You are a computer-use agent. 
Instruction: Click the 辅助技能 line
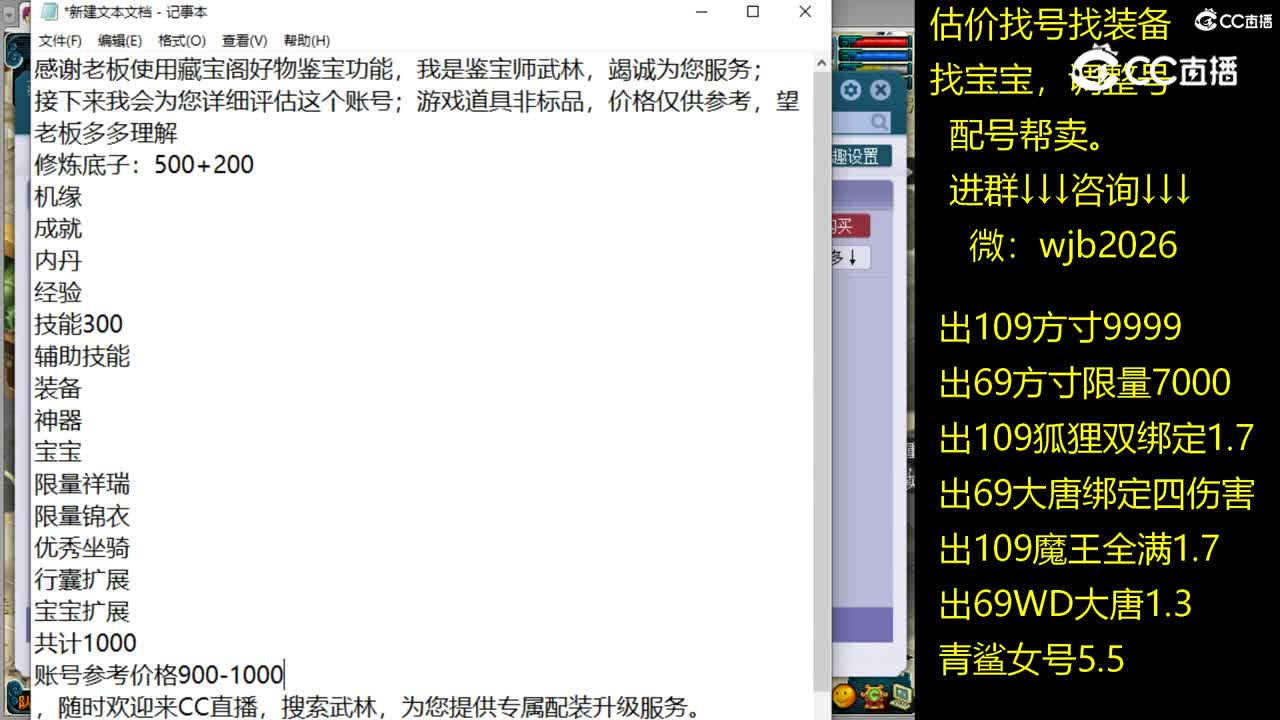[x=82, y=356]
